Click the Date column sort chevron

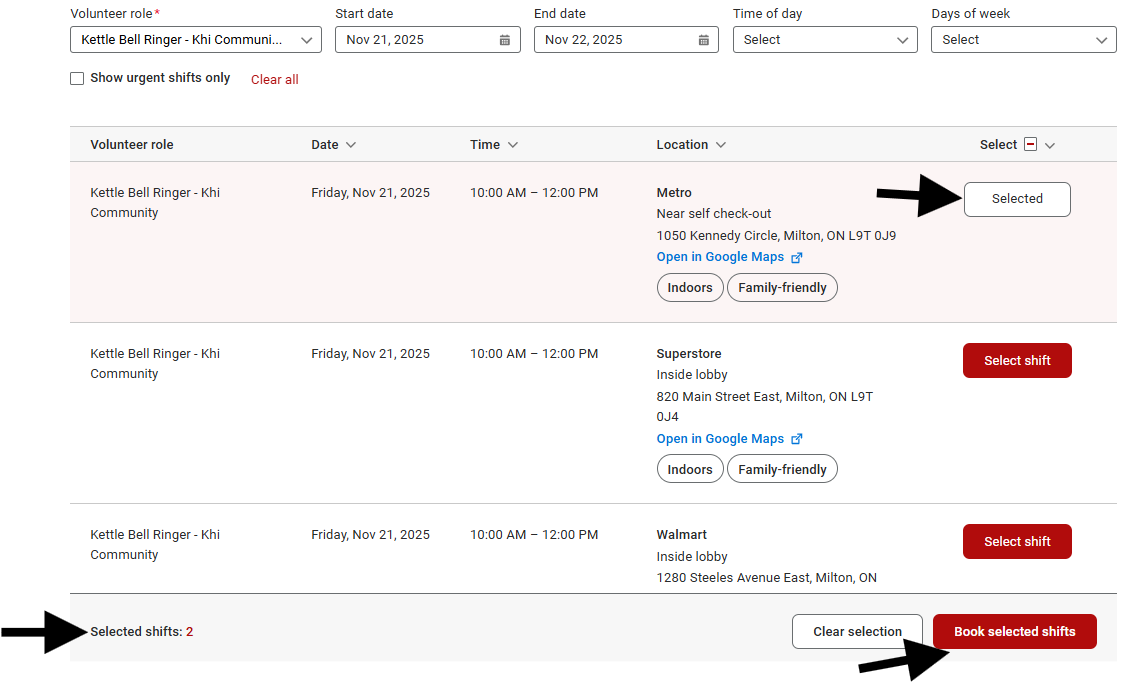coord(351,145)
